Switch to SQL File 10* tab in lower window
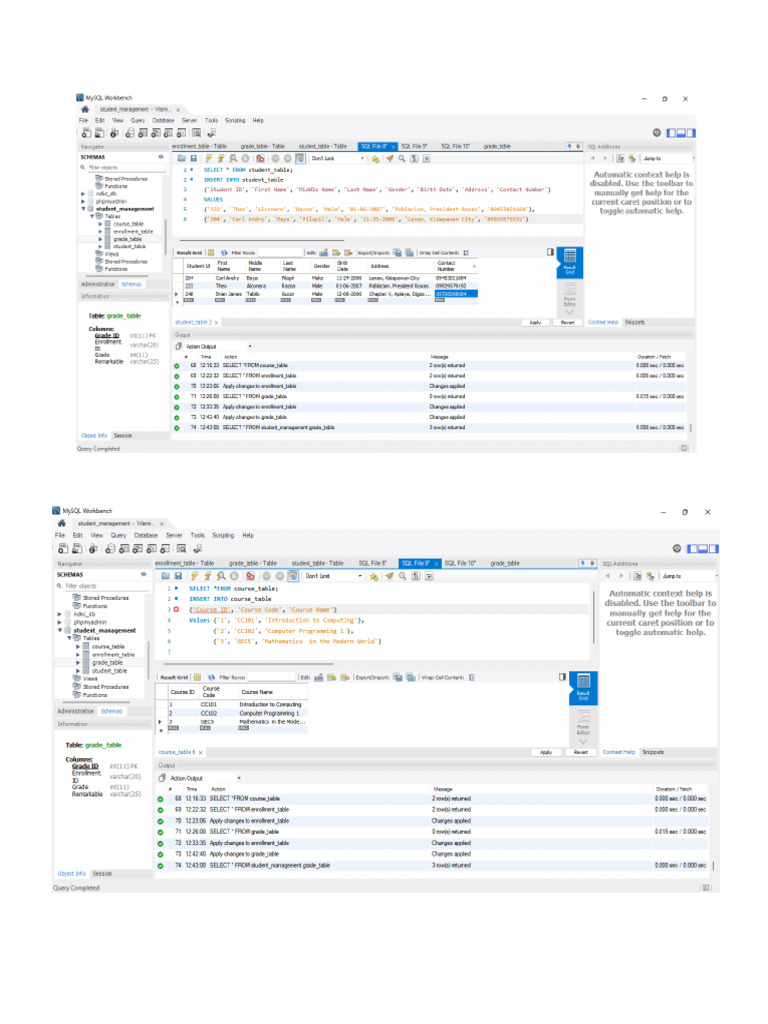This screenshot has height=1024, width=768. 460,564
